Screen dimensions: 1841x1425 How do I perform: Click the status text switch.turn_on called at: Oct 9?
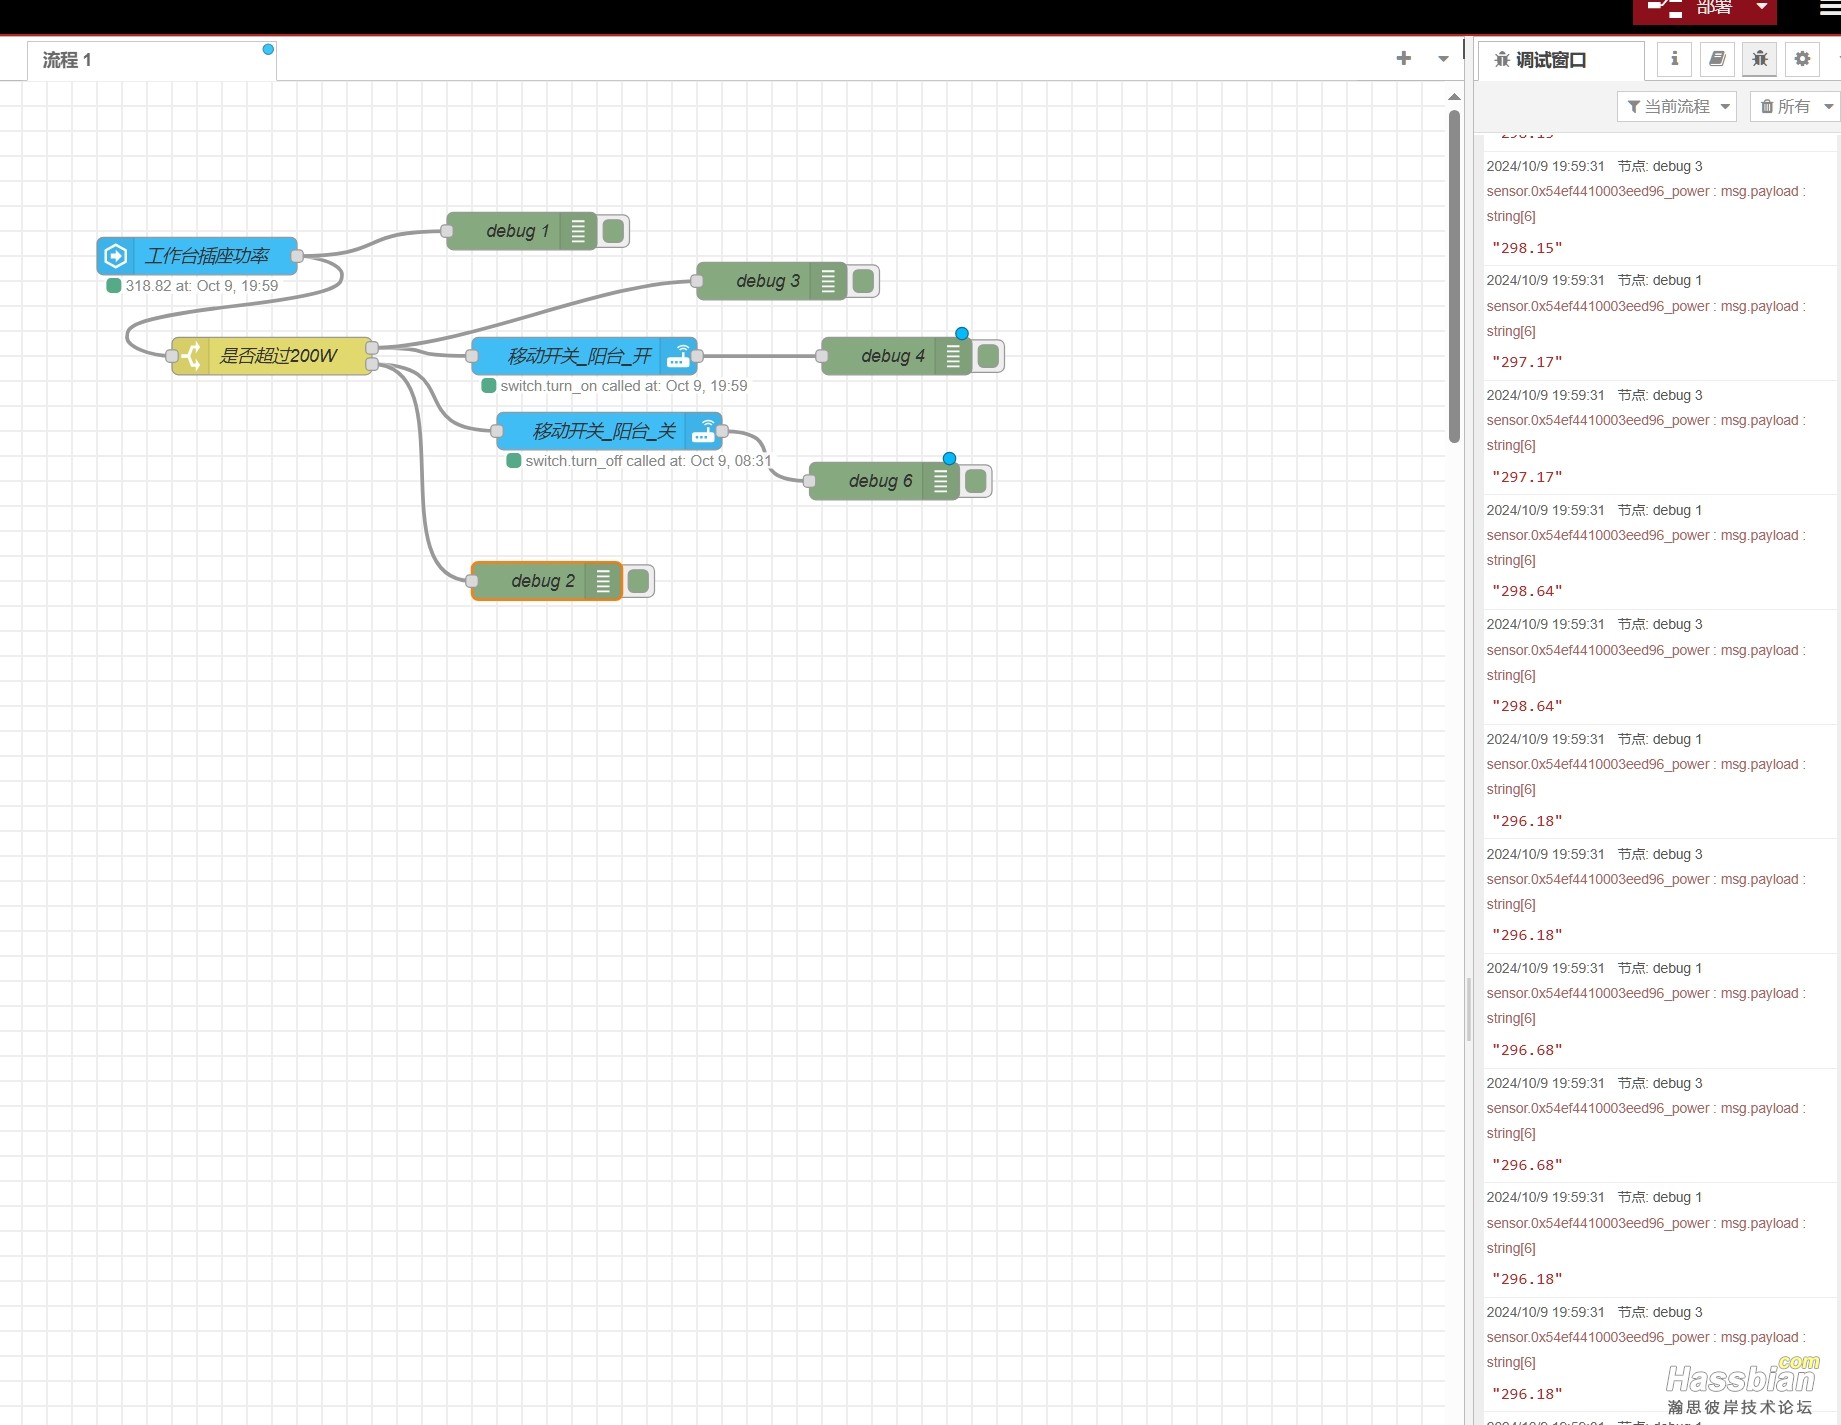624,386
